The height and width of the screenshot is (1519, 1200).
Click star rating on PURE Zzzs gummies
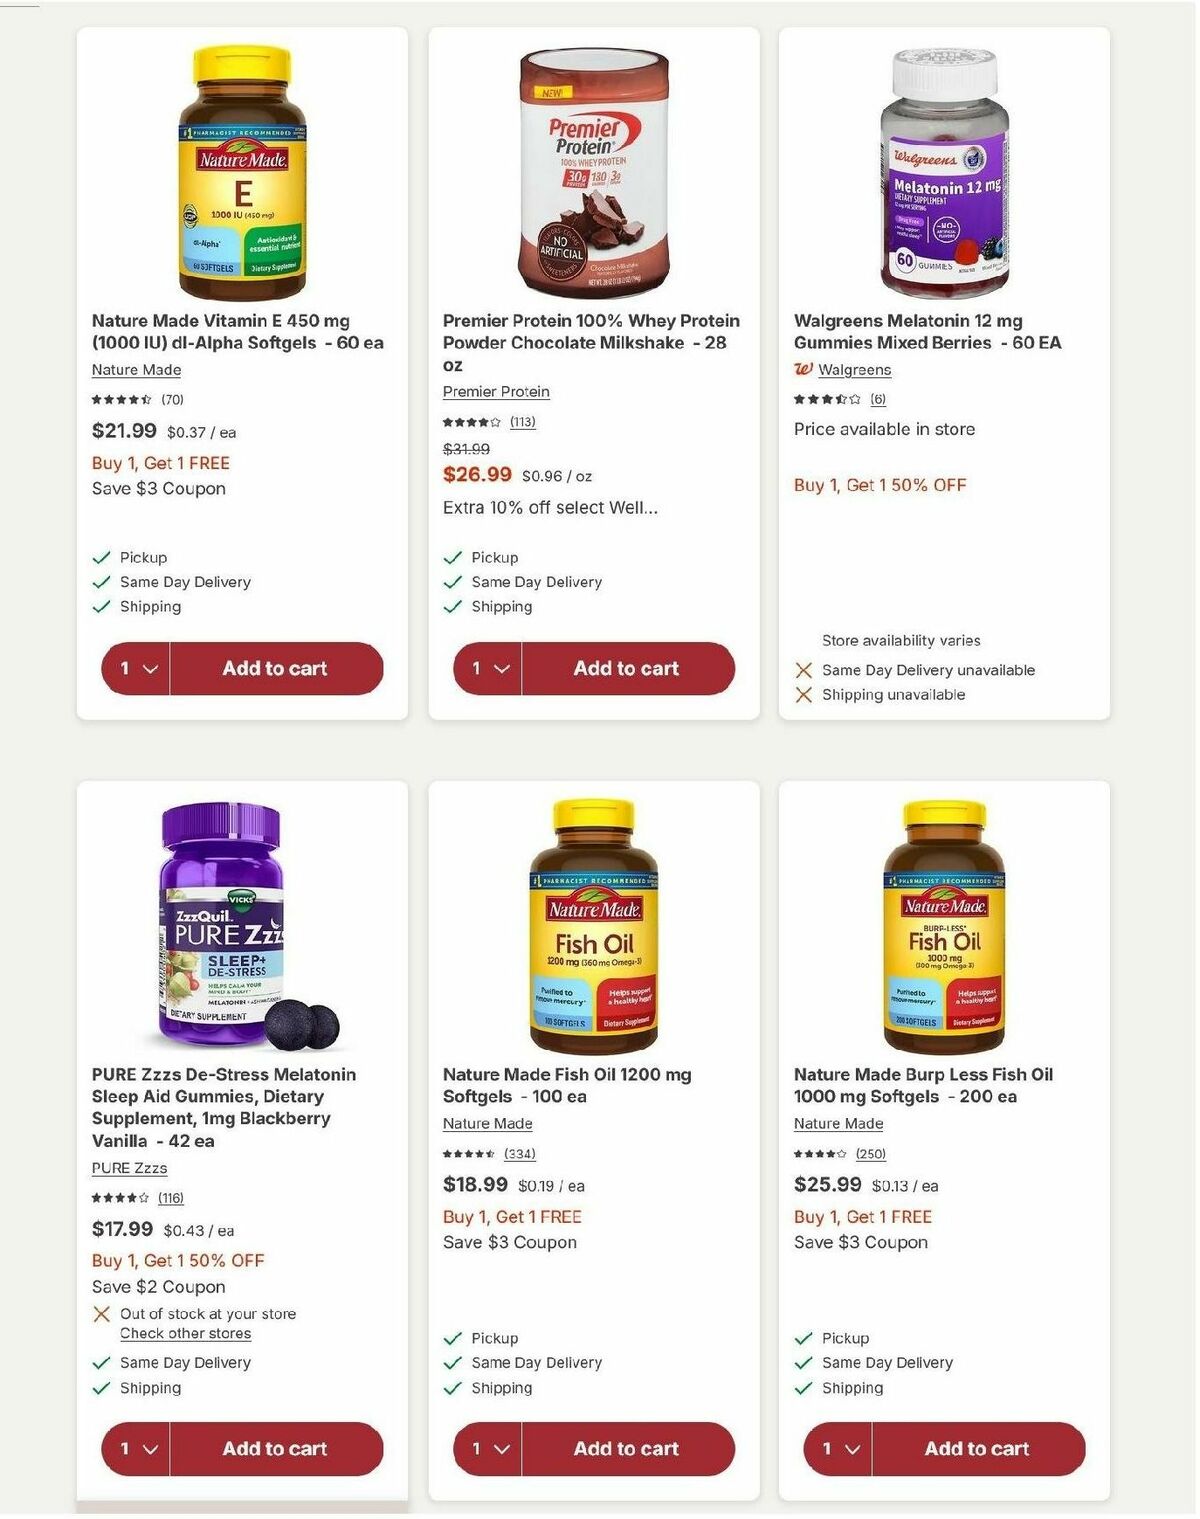[120, 1197]
